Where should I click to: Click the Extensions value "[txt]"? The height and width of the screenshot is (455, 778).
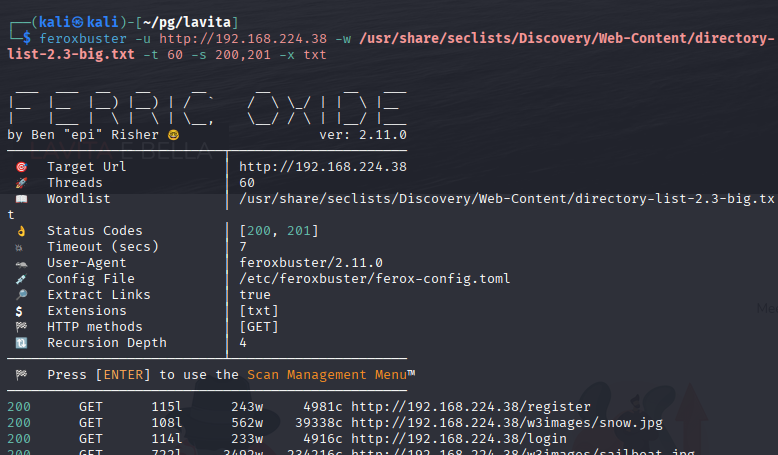[x=259, y=311]
